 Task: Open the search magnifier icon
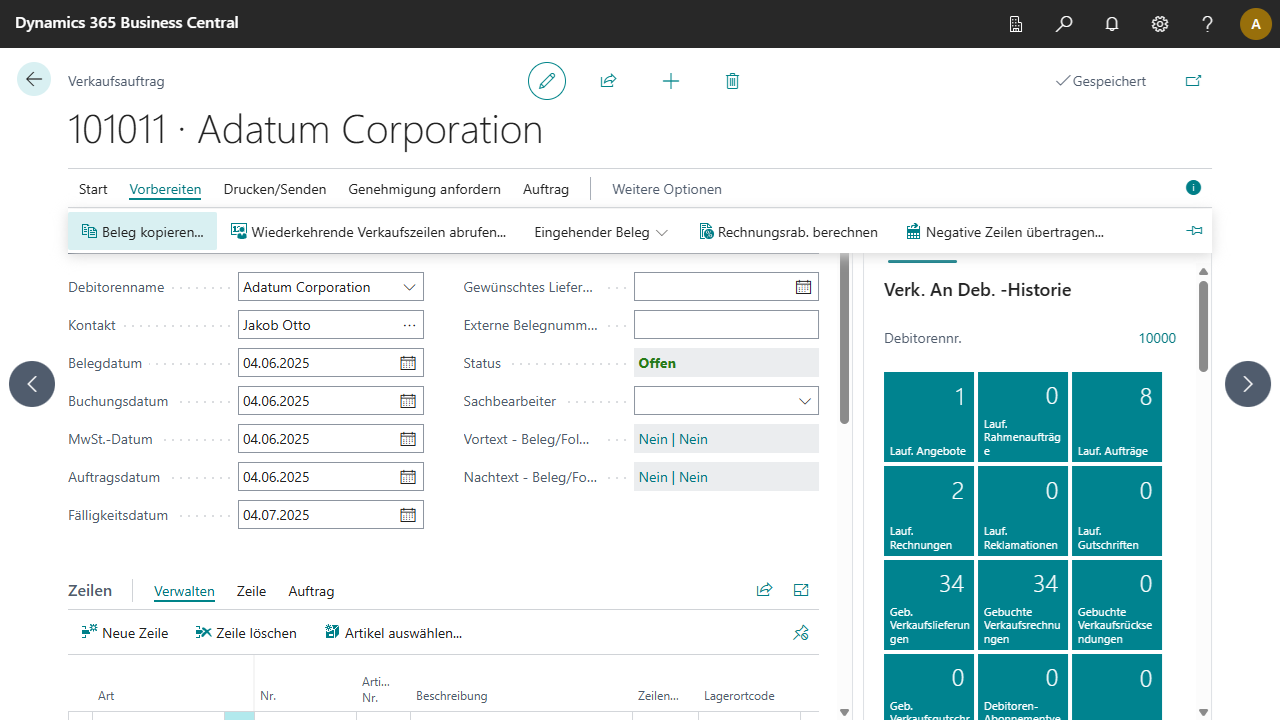point(1064,24)
